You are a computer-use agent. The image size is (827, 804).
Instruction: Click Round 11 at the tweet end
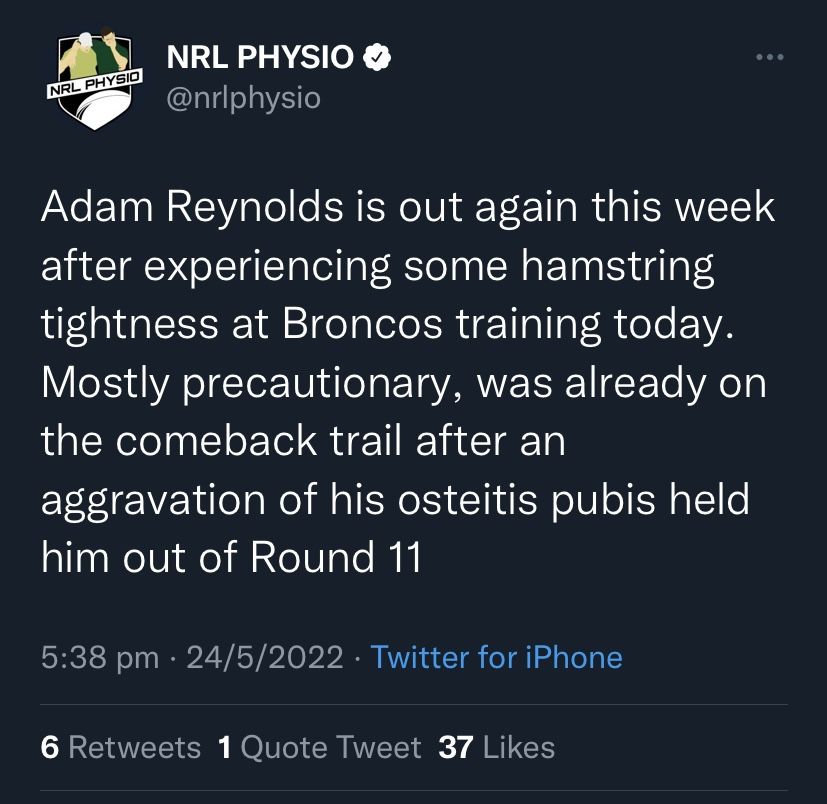(x=335, y=557)
